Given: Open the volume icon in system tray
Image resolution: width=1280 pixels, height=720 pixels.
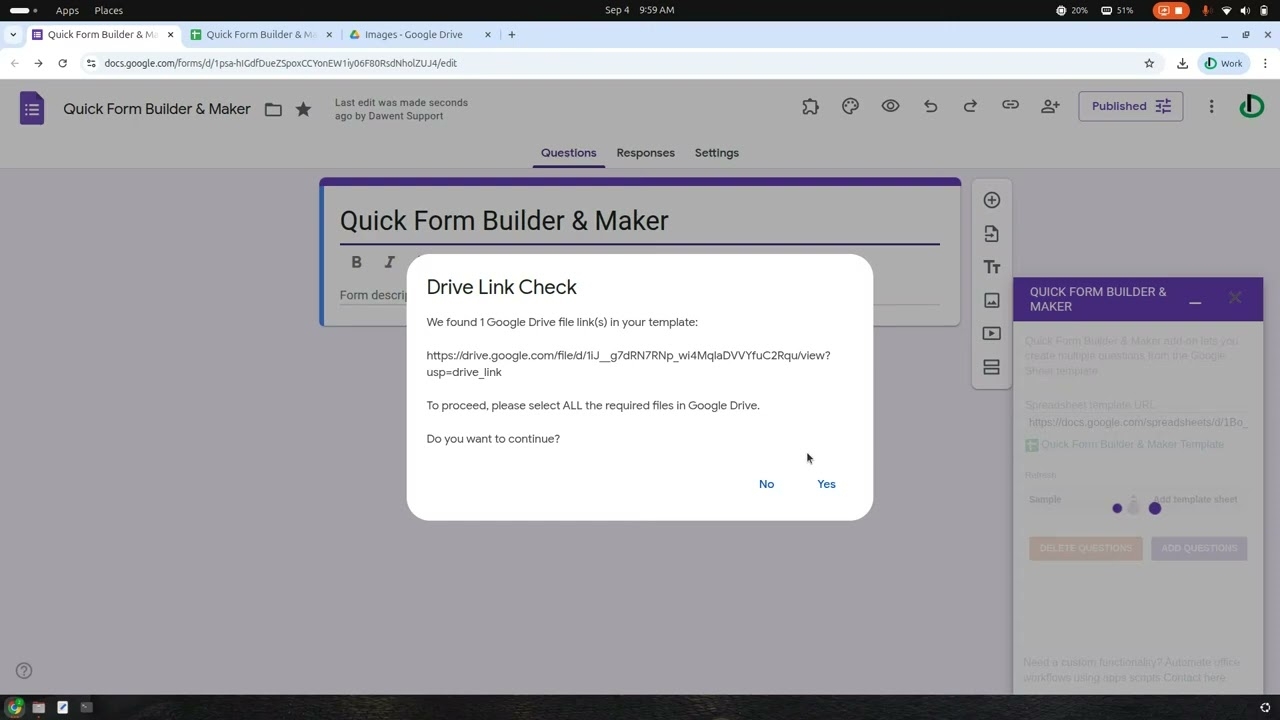Looking at the screenshot, I should 1245,10.
